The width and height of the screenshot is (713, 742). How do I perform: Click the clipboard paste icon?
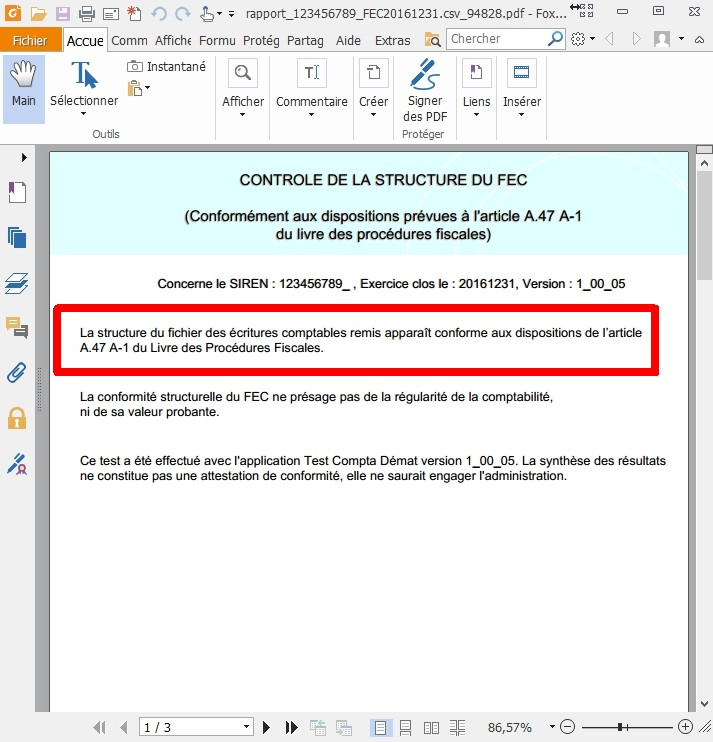click(x=134, y=88)
